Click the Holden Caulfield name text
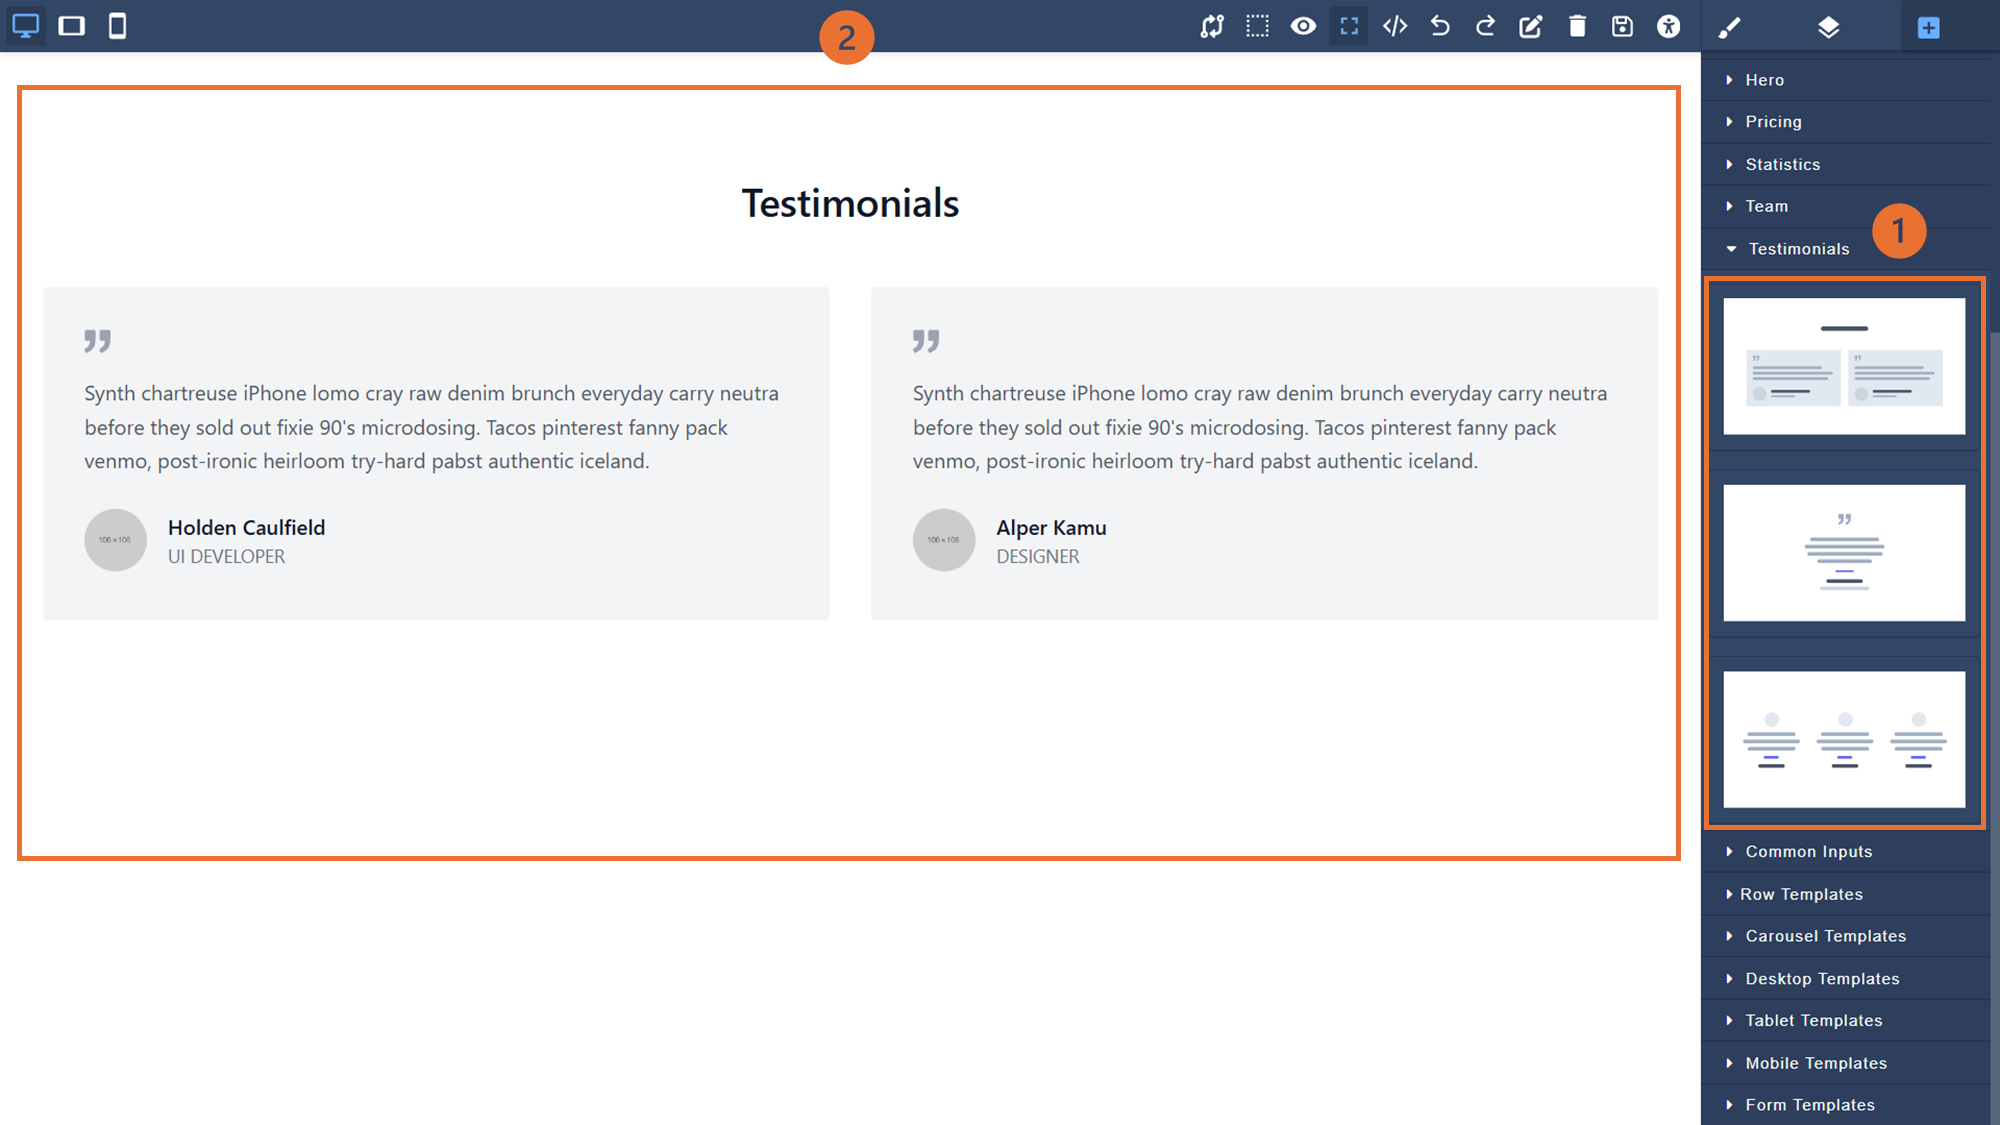This screenshot has width=2000, height=1125. point(246,527)
